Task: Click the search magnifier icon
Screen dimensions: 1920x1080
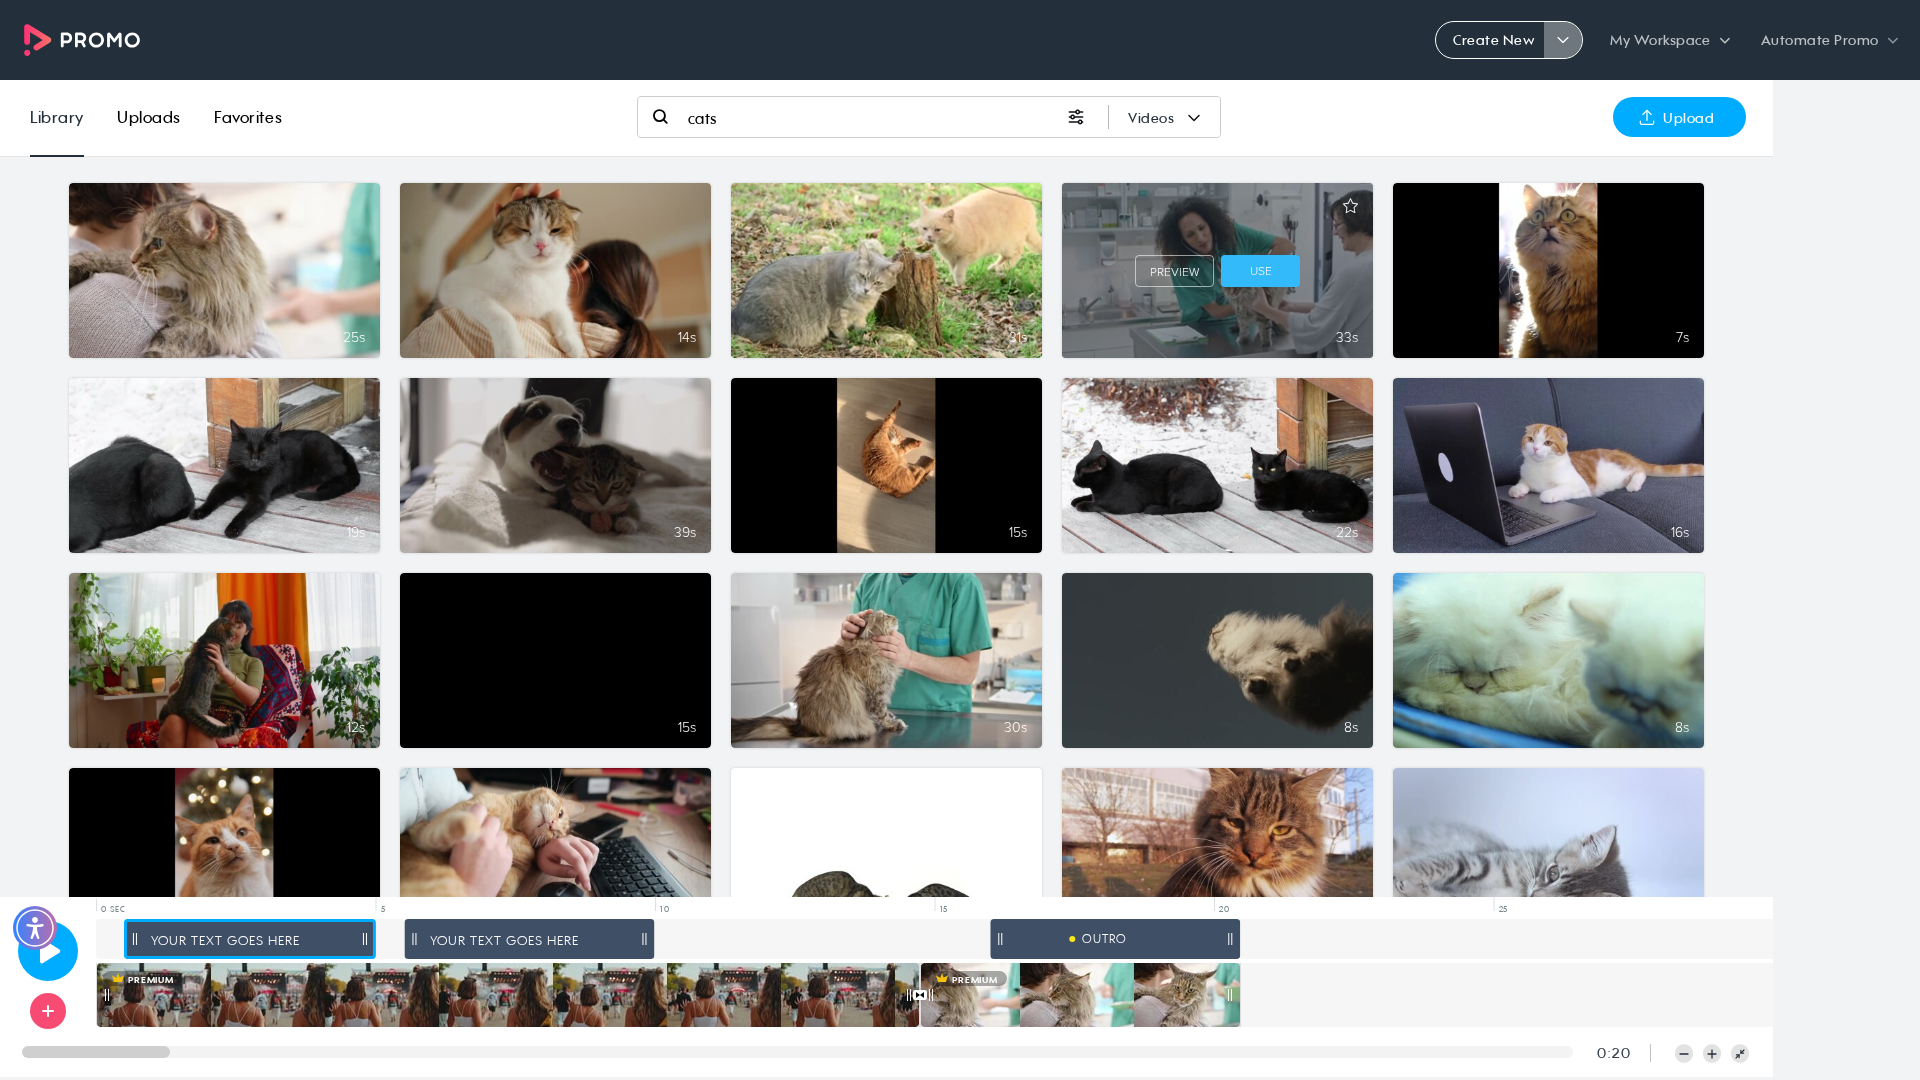Action: tap(660, 117)
